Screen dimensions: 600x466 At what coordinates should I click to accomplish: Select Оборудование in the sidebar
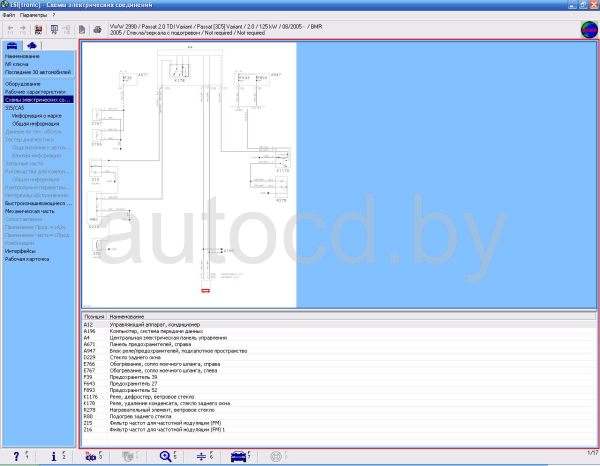point(22,84)
